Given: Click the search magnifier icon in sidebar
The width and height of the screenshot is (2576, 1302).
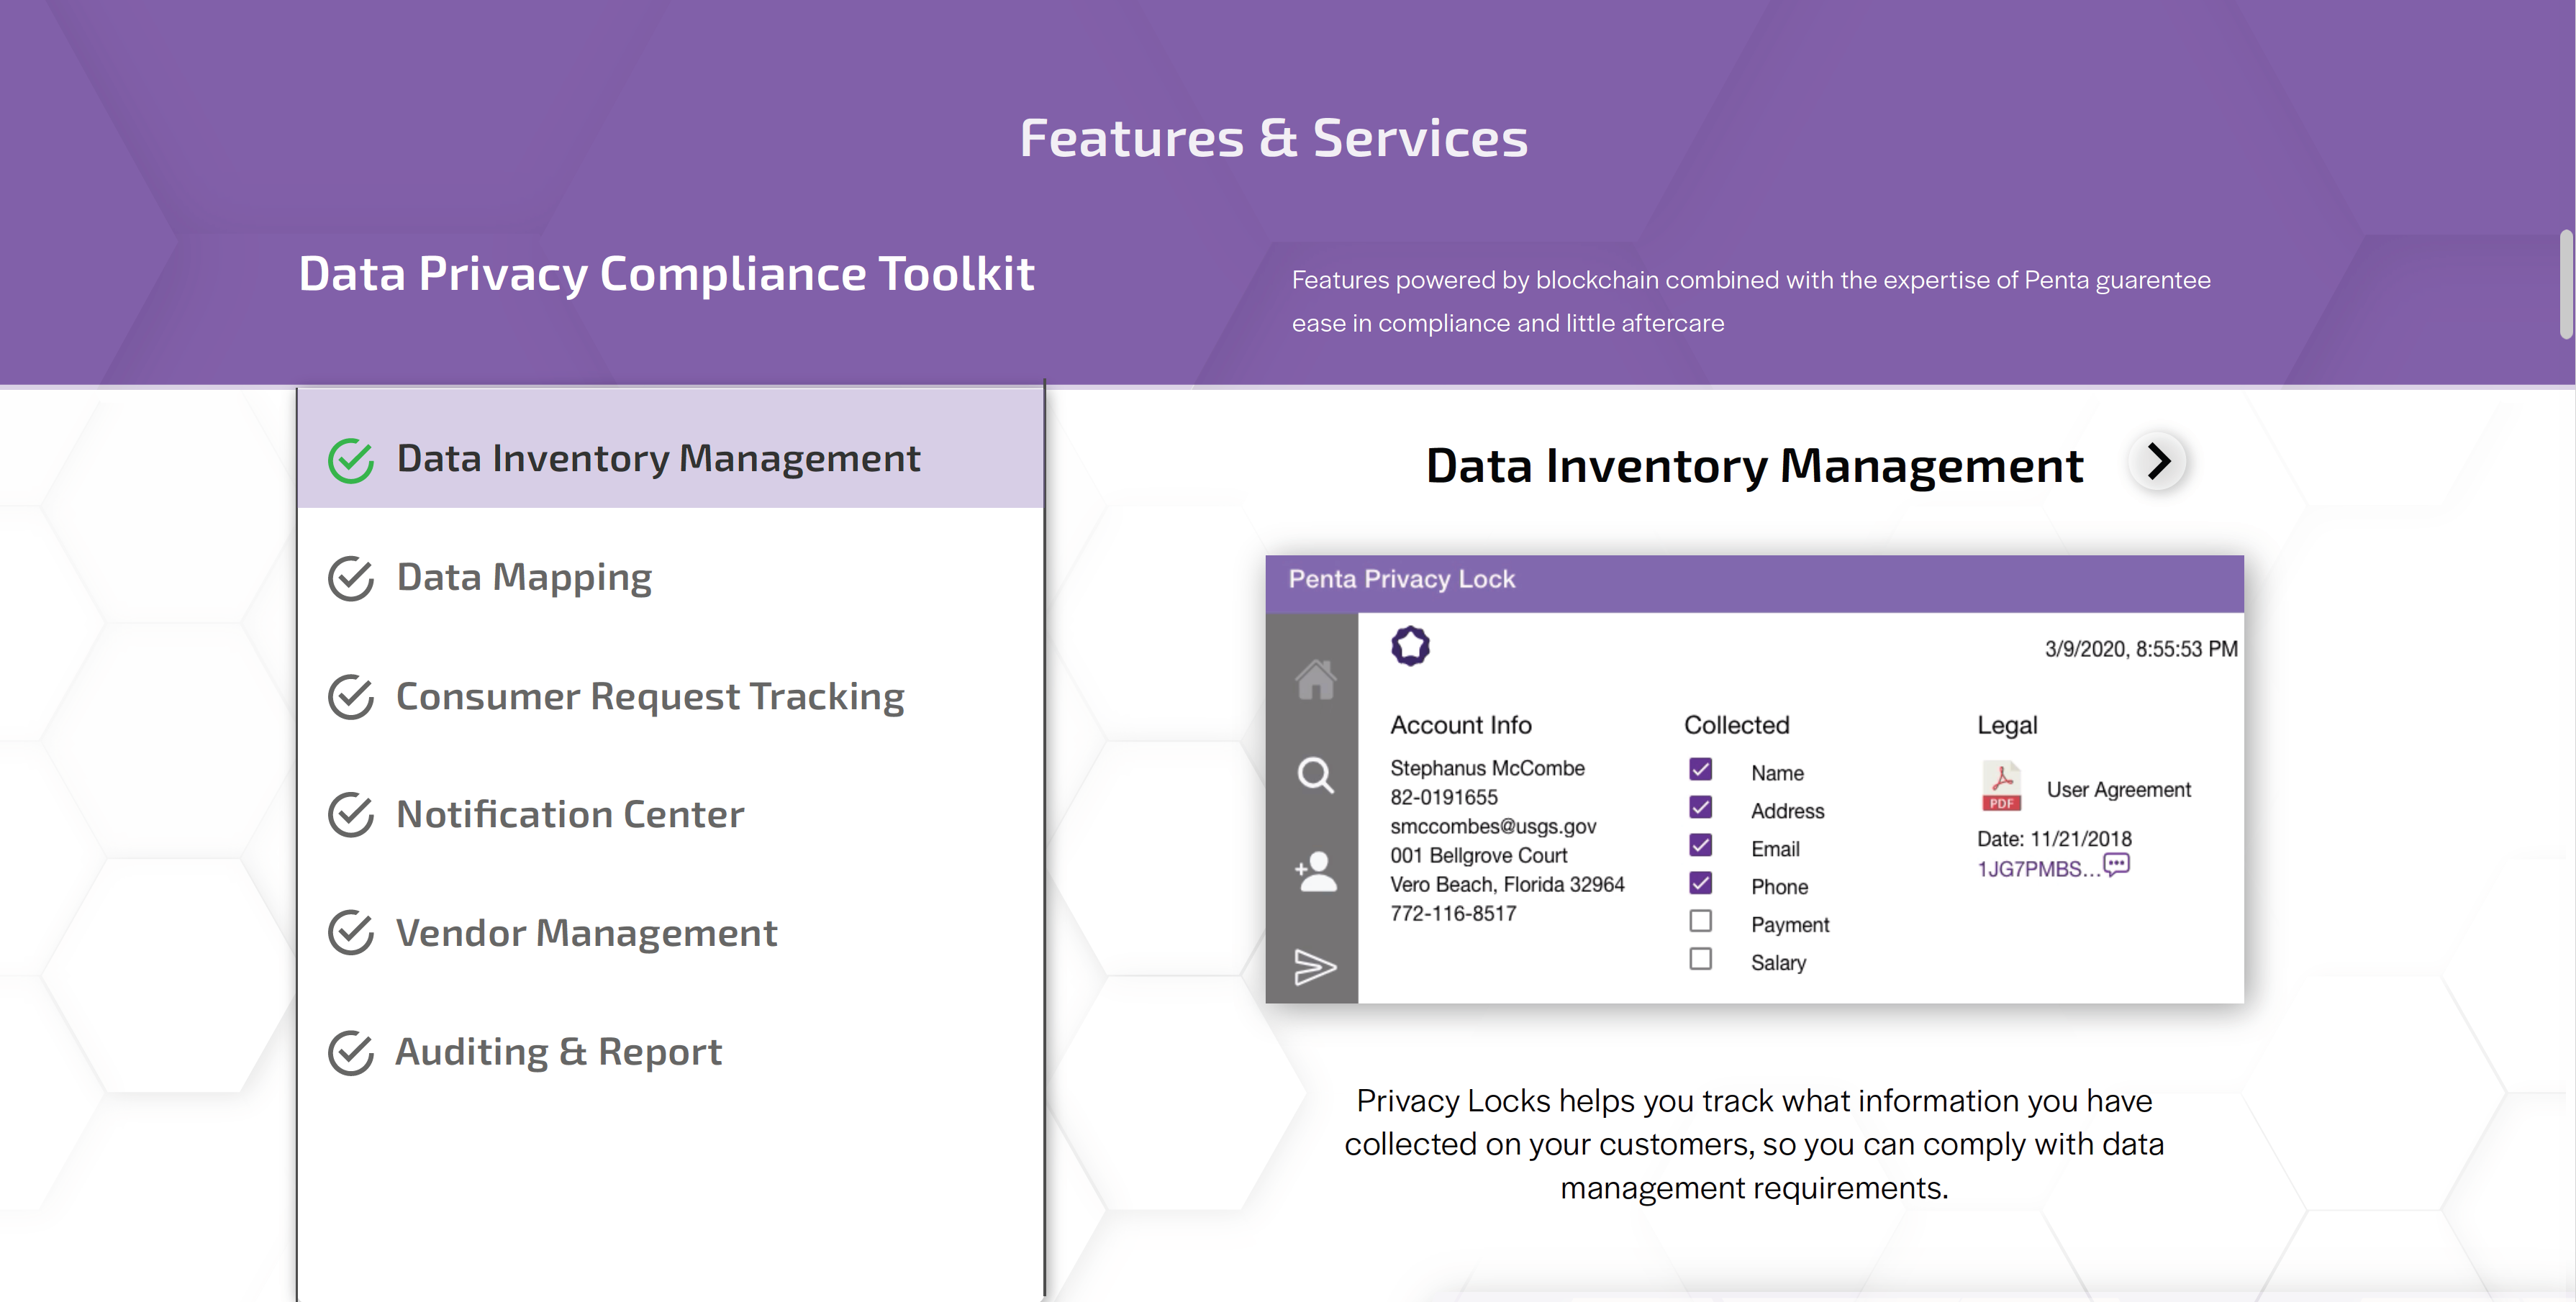Looking at the screenshot, I should 1315,775.
